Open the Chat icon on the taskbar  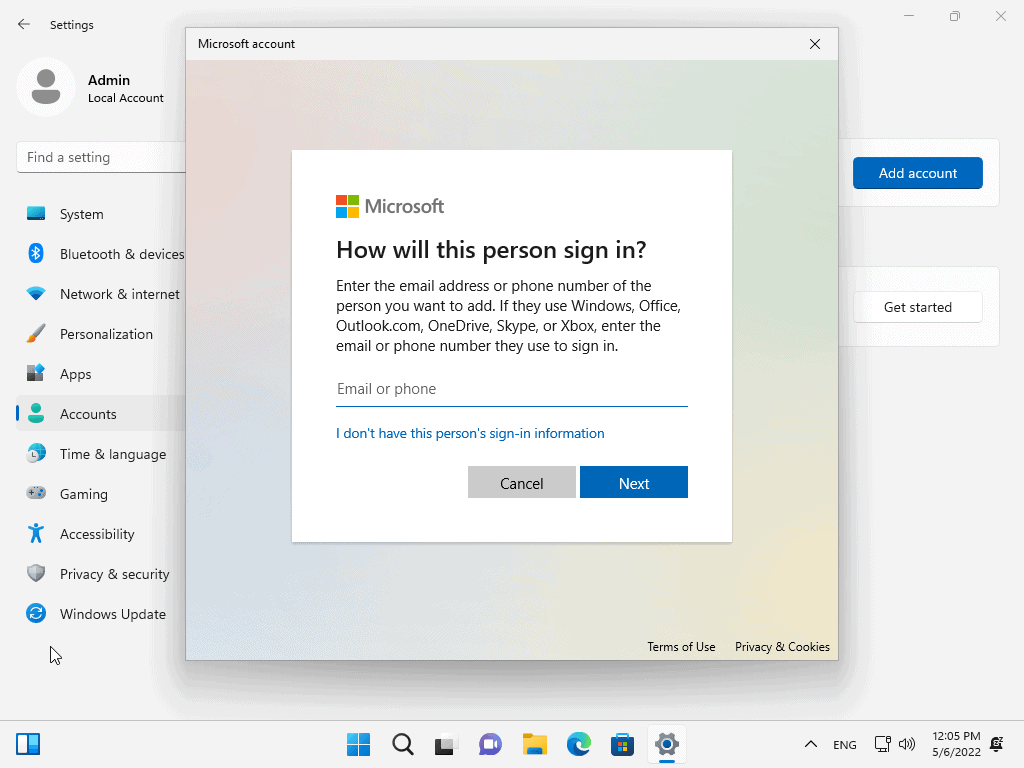coord(490,744)
